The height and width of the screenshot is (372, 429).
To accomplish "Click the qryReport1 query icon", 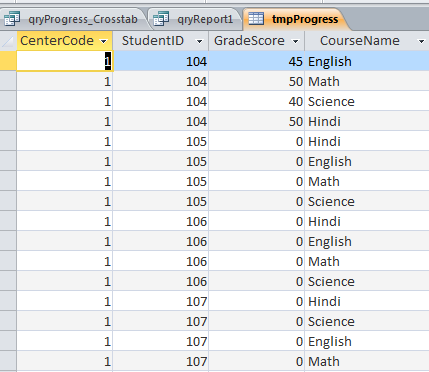I will (x=161, y=19).
